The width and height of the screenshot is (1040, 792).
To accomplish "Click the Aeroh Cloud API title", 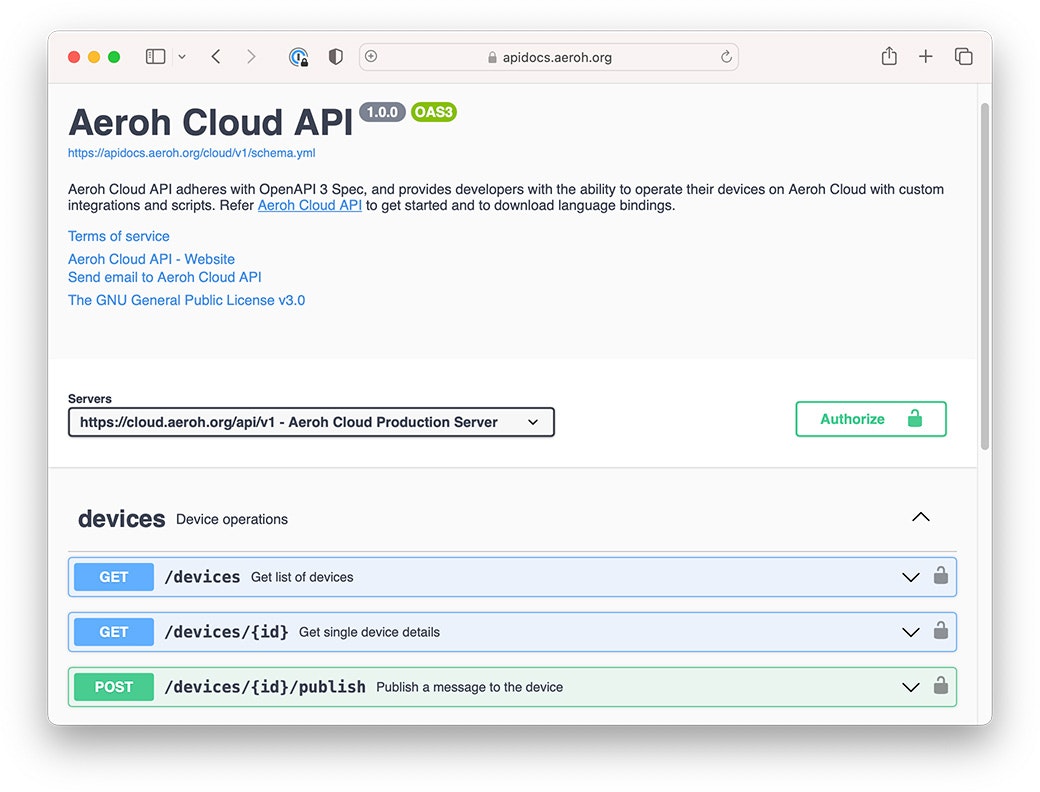I will (x=210, y=122).
